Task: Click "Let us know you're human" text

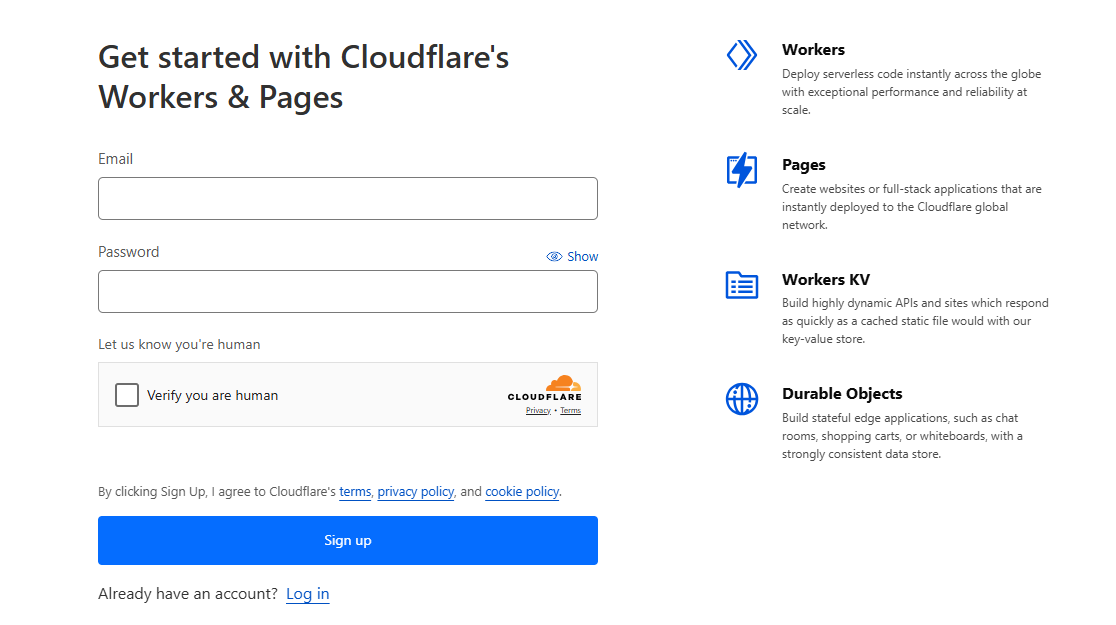Action: coord(179,345)
